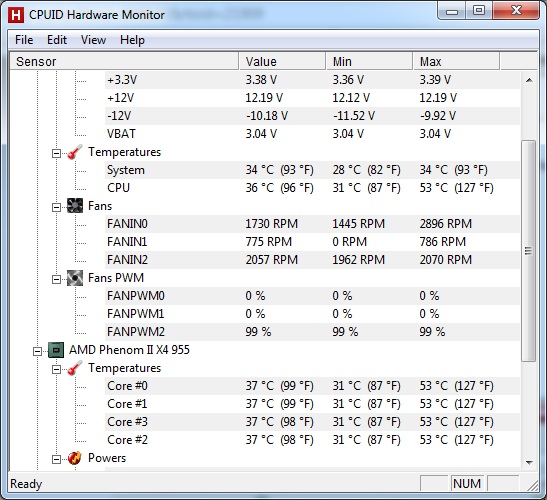Click the motherboard Temperatures thermometer icon

tap(75, 152)
